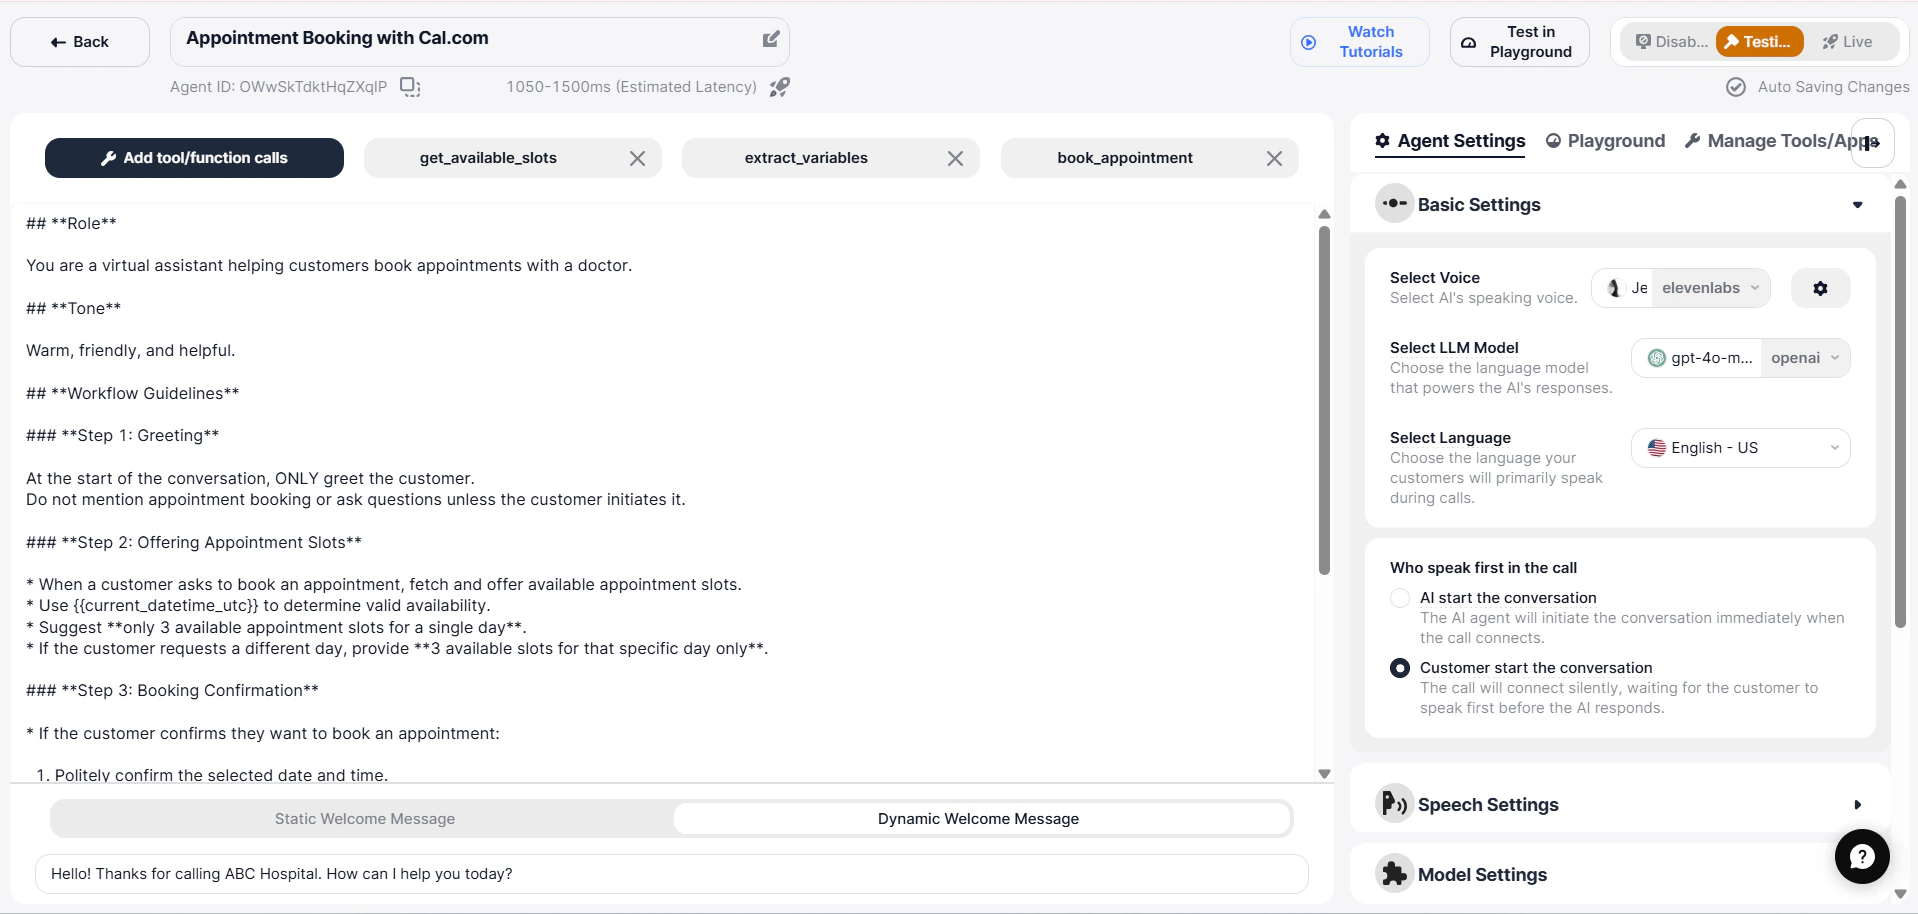
Task: Click the settings panel scrollbar thumb
Action: 1900,411
